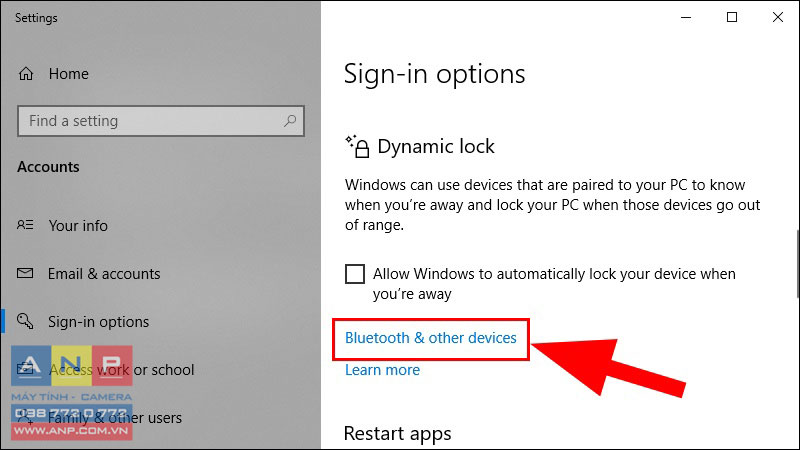Screen dimensions: 800x450
Task: Open Your info page
Action: tap(78, 226)
